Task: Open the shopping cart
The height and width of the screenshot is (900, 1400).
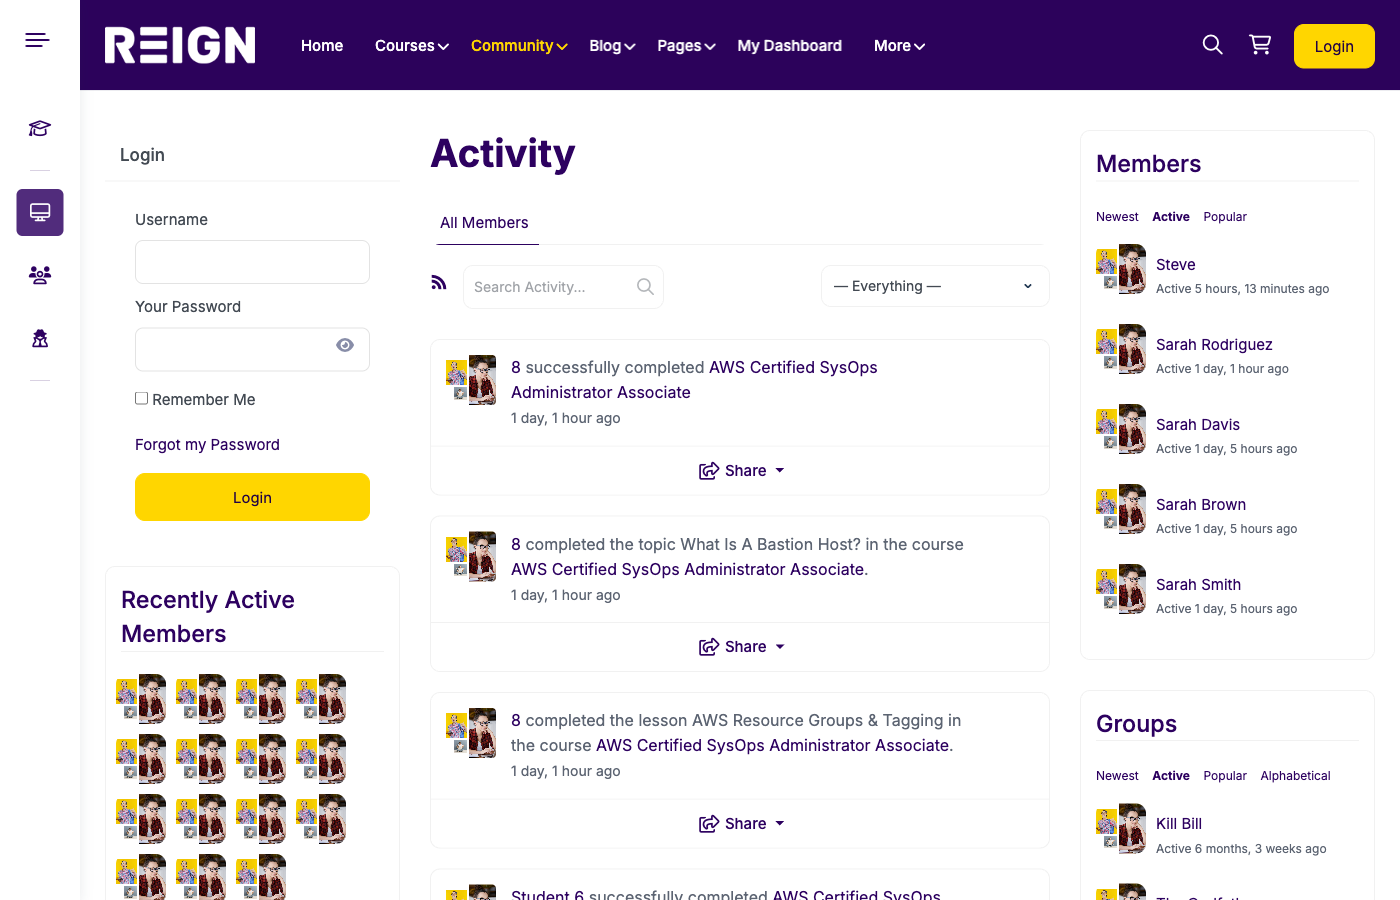Action: (x=1260, y=44)
